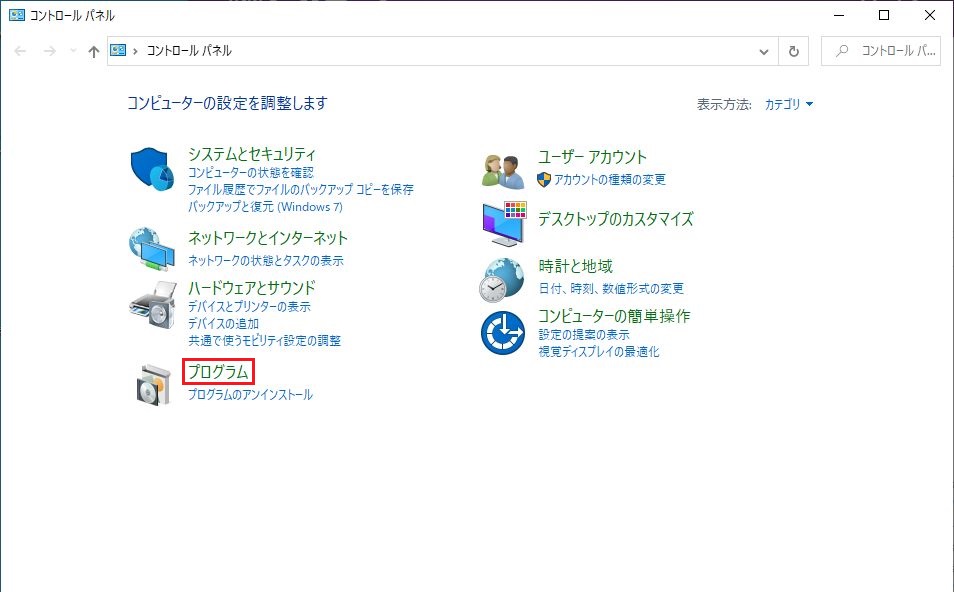The height and width of the screenshot is (592, 954).
Task: Open the プログラム category heading
Action: 218,372
